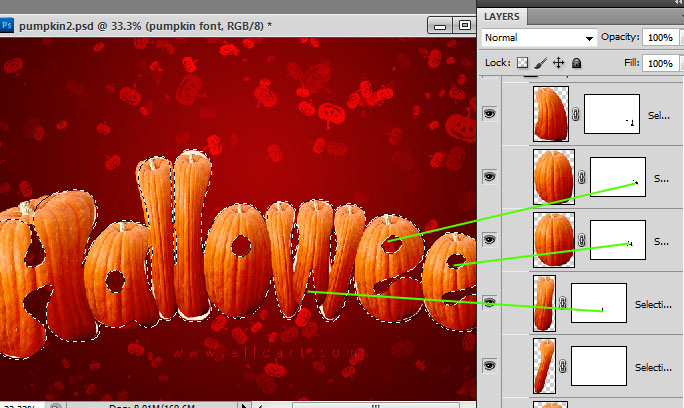Viewport: 684px width, 408px height.
Task: Click chain link icon on third pumpkin layer
Action: point(581,240)
